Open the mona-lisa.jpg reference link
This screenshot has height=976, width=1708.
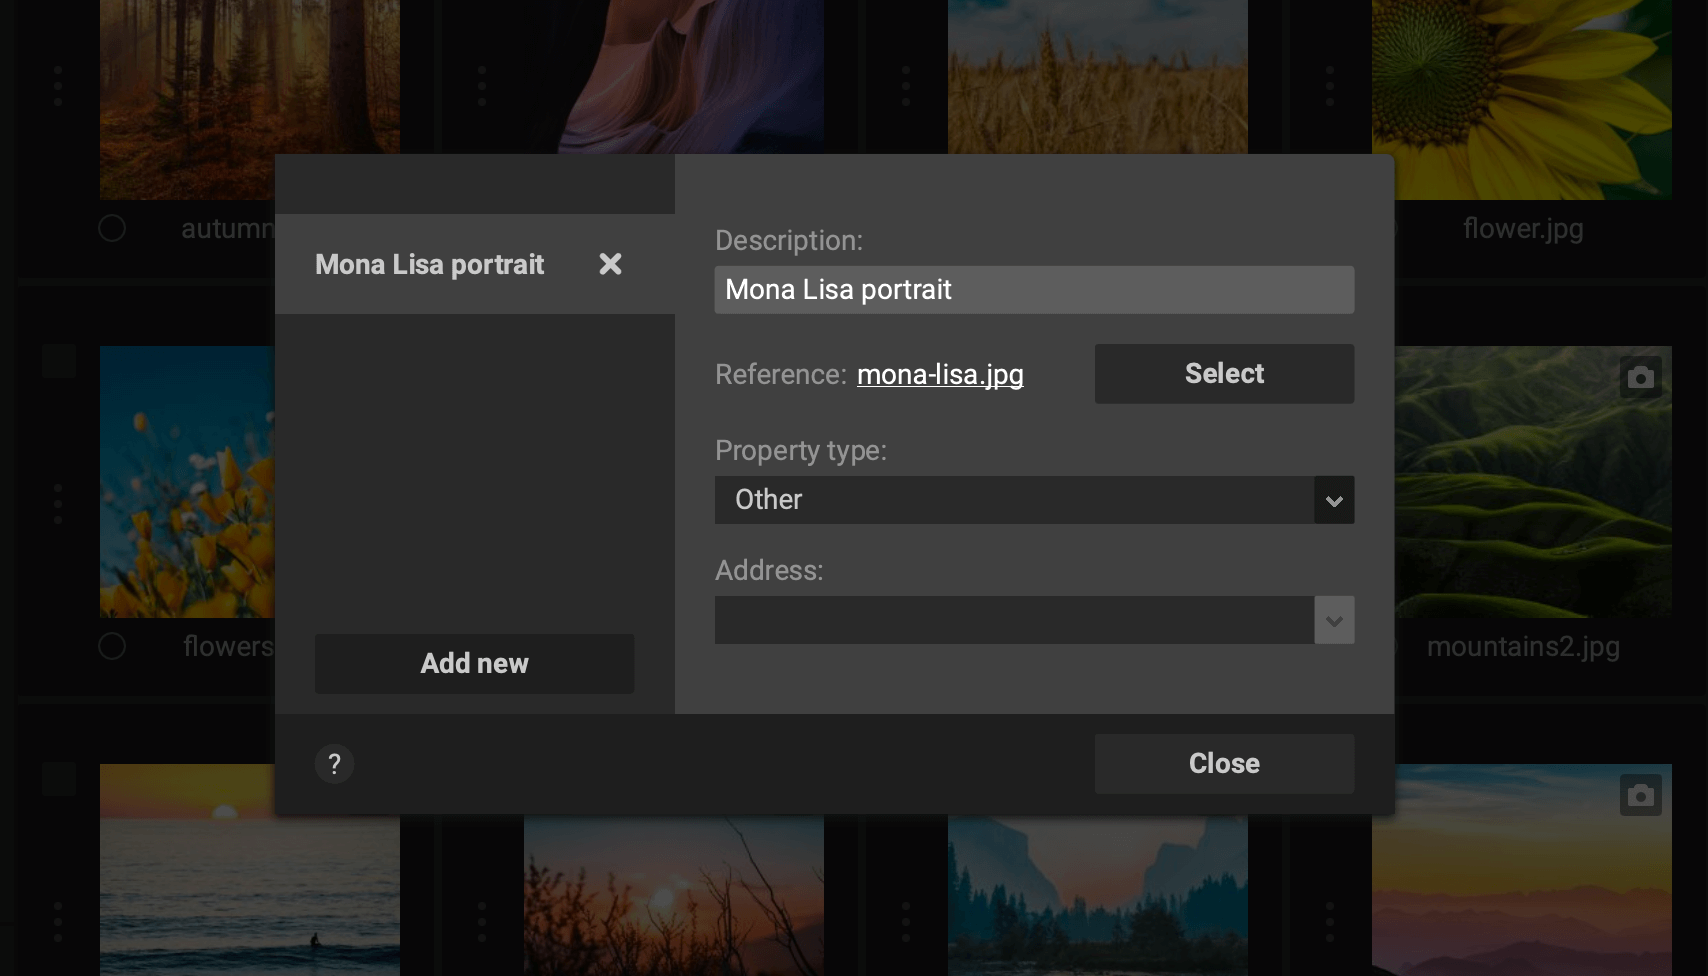(940, 374)
